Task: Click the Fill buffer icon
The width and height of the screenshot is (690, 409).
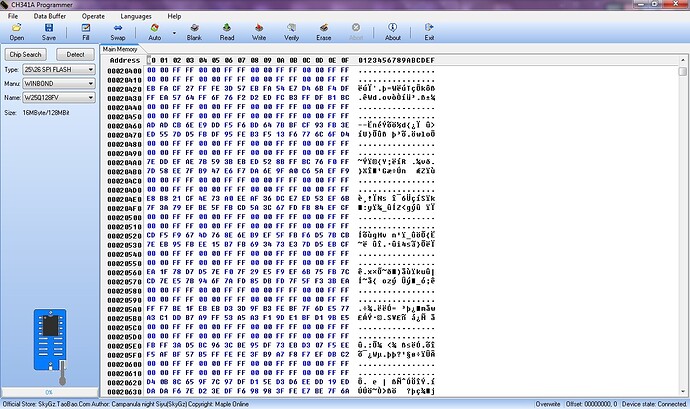Action: (86, 30)
